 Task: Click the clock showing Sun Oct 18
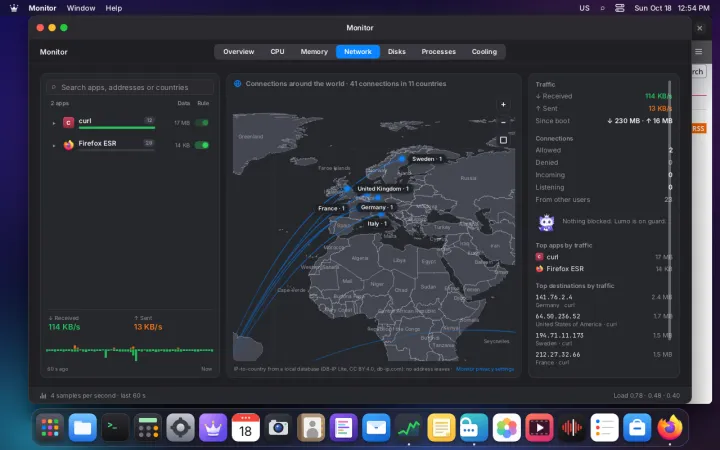672,8
